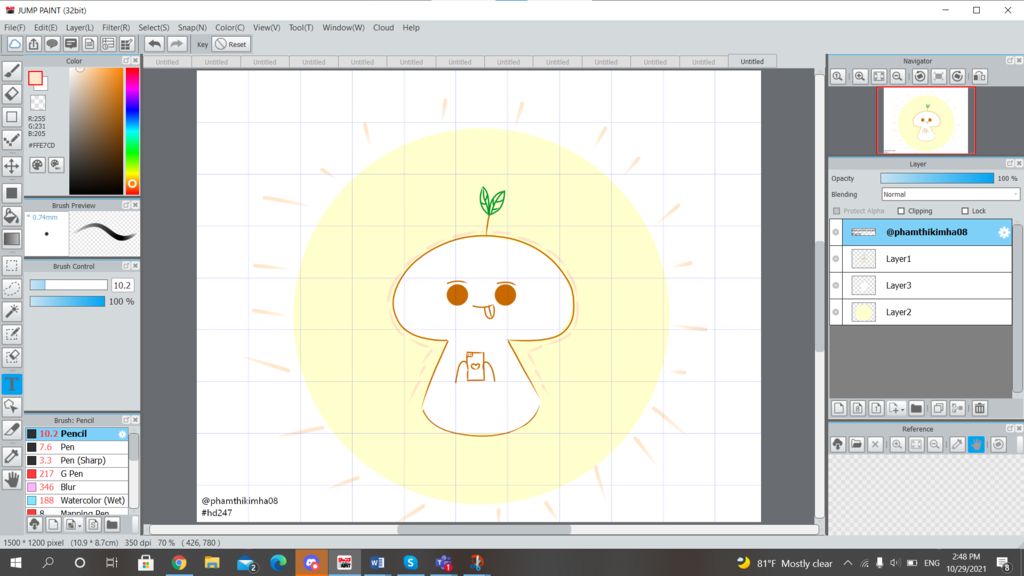
Task: Open gear settings of @phamthikimha08 layer
Action: click(x=1004, y=232)
